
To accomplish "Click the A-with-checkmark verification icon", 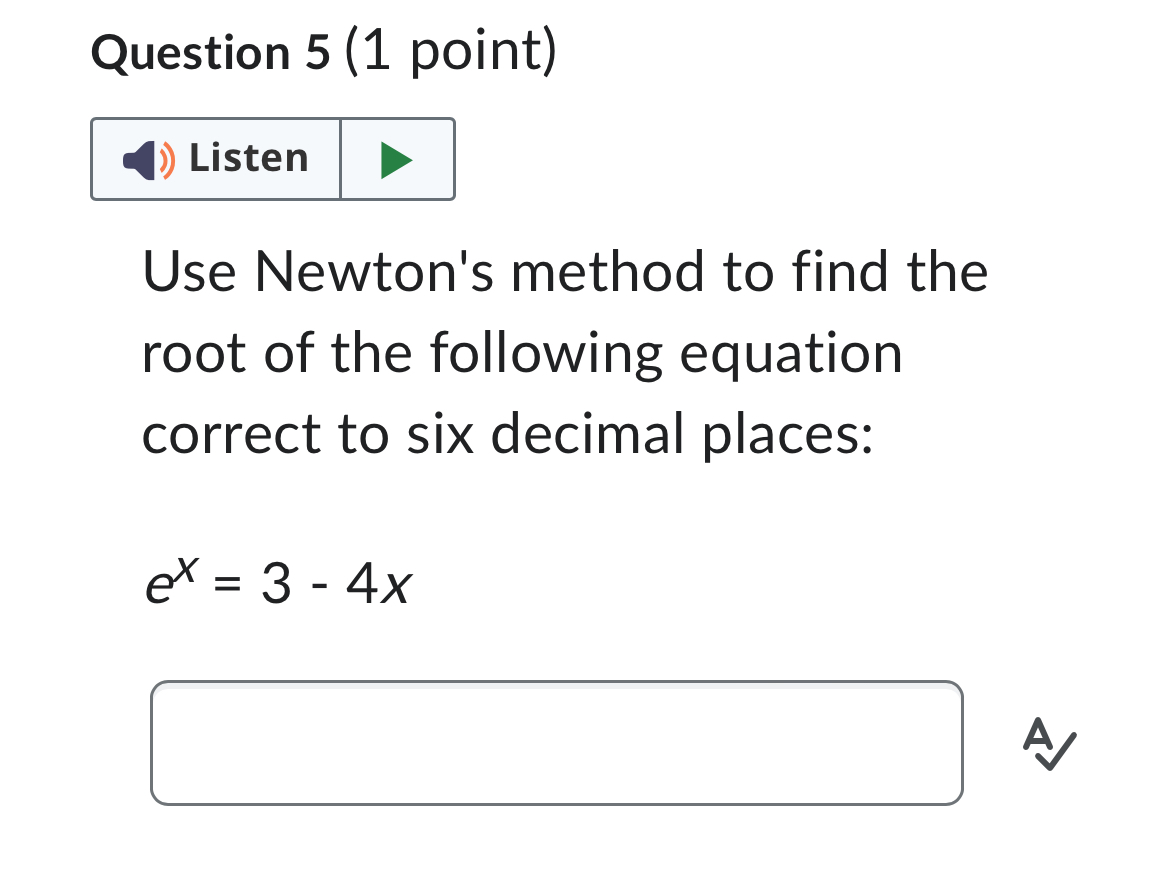I will (x=1049, y=743).
